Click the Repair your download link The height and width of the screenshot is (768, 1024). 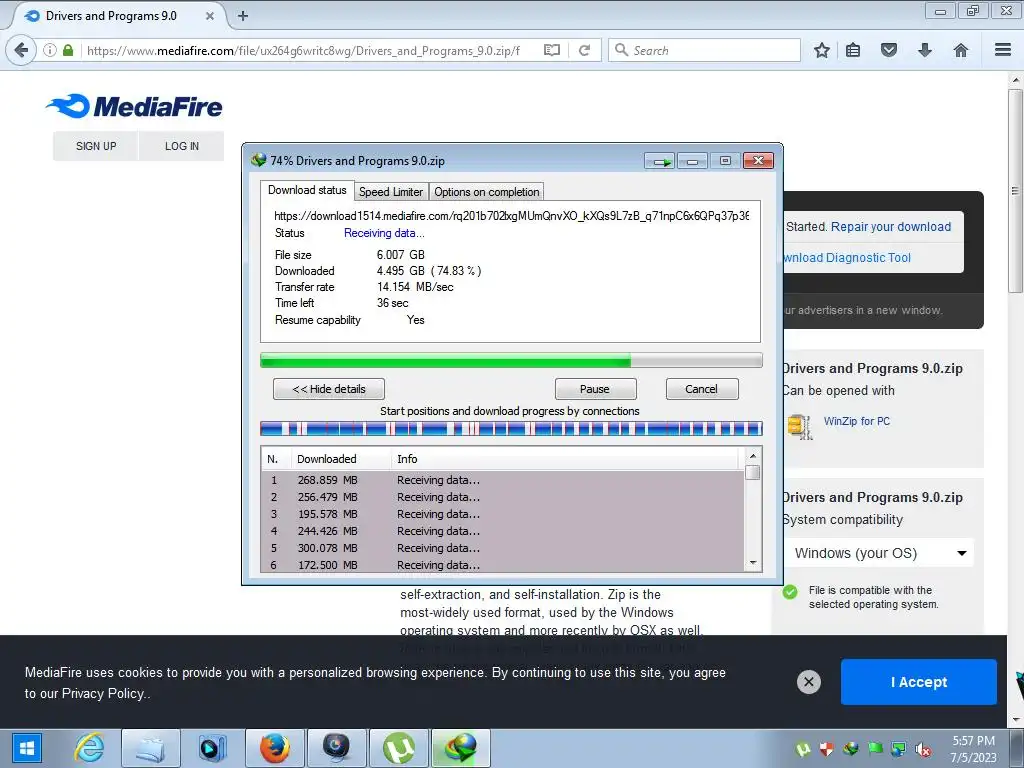point(891,227)
